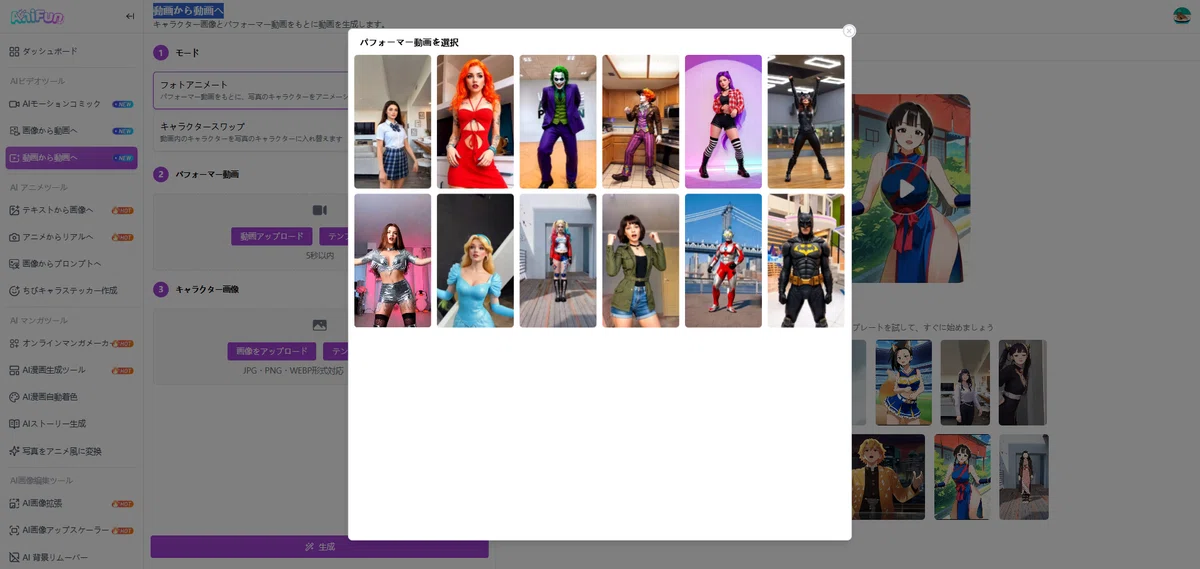Select the Harley Quinn on wooden deck video

[558, 260]
